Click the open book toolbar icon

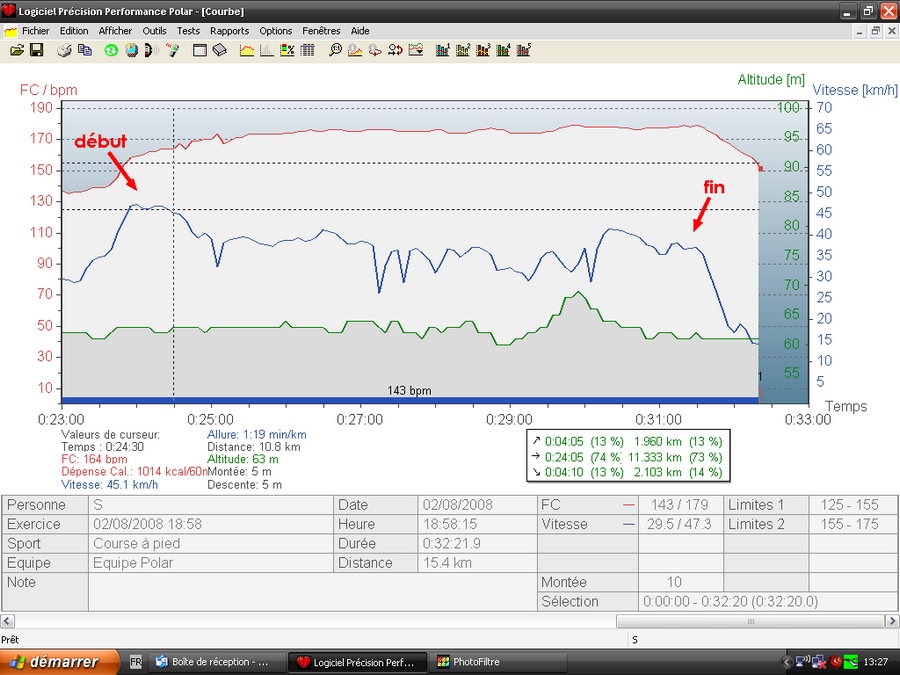click(x=220, y=50)
